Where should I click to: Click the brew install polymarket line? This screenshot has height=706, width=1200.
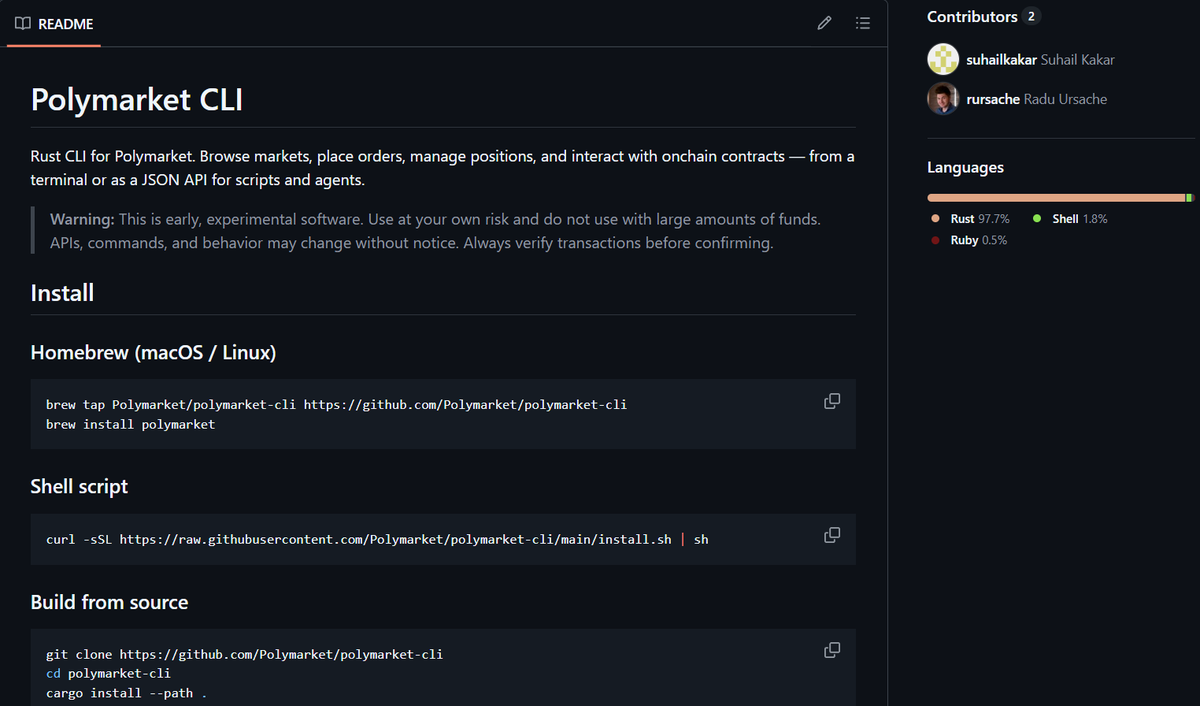[130, 425]
